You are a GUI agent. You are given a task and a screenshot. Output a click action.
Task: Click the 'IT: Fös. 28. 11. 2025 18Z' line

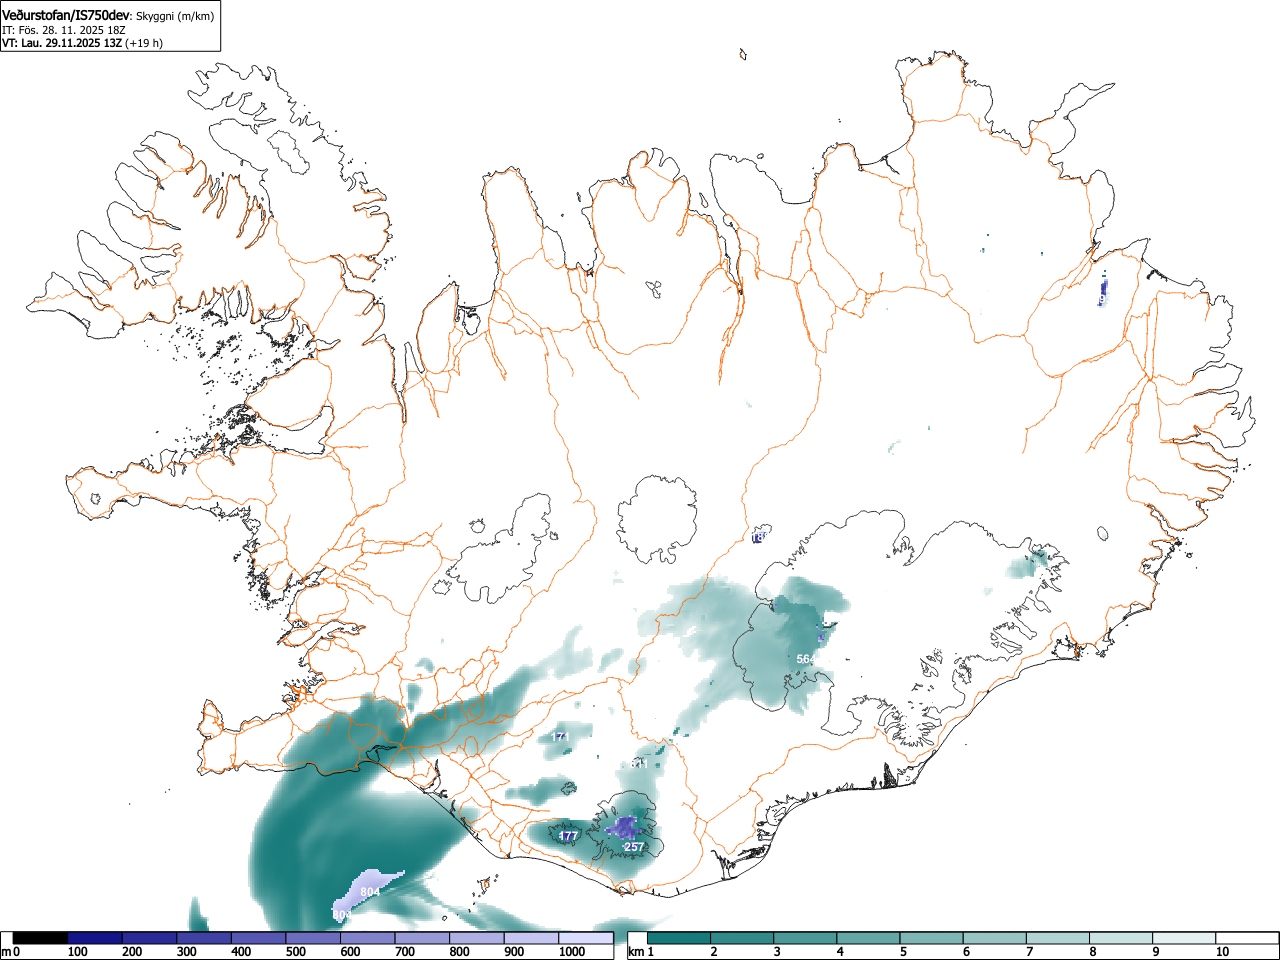coord(66,30)
